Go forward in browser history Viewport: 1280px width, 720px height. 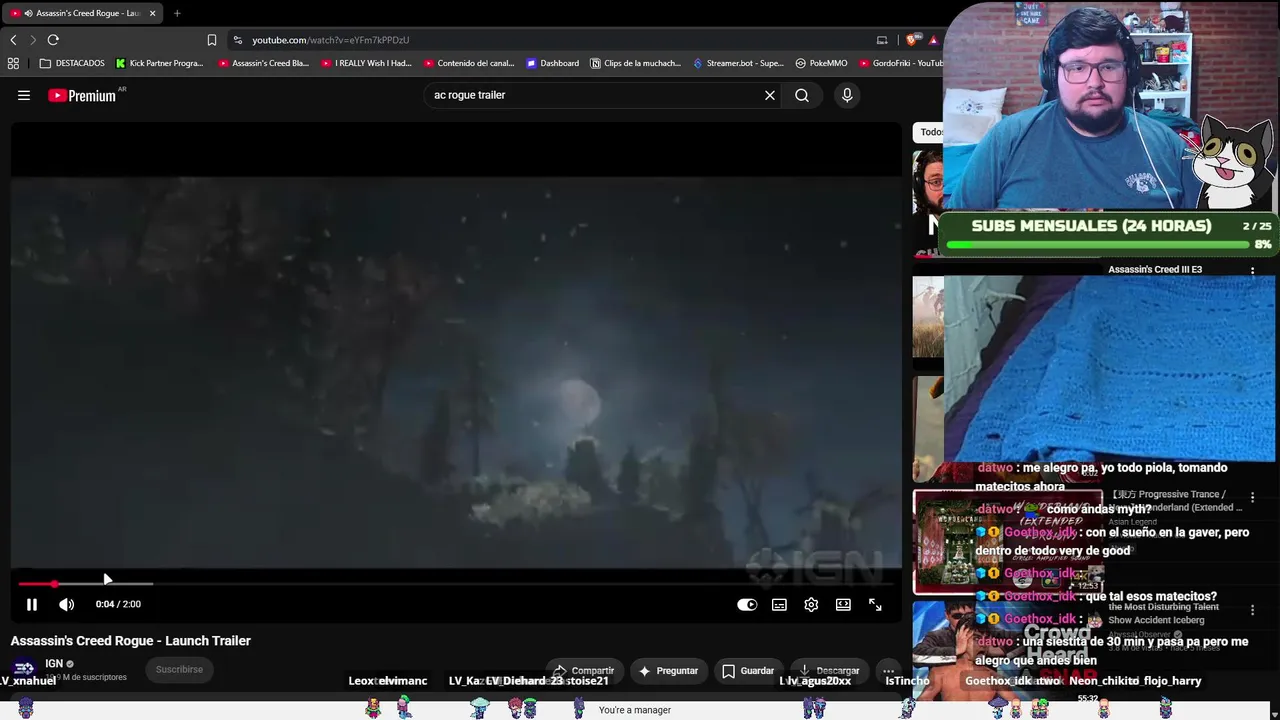[x=33, y=40]
